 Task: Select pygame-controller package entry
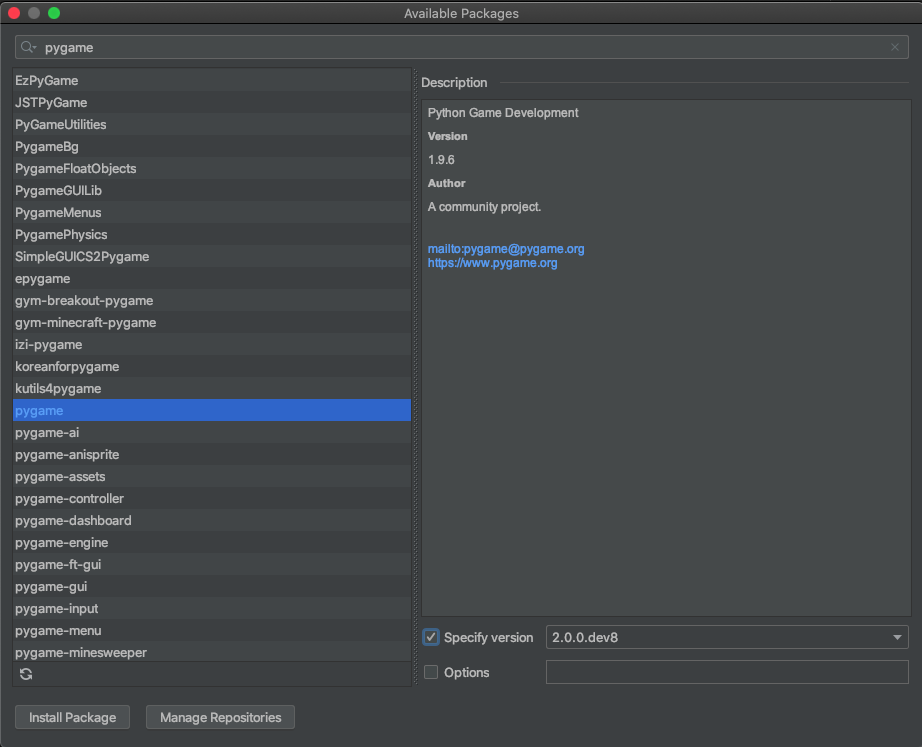(x=69, y=498)
